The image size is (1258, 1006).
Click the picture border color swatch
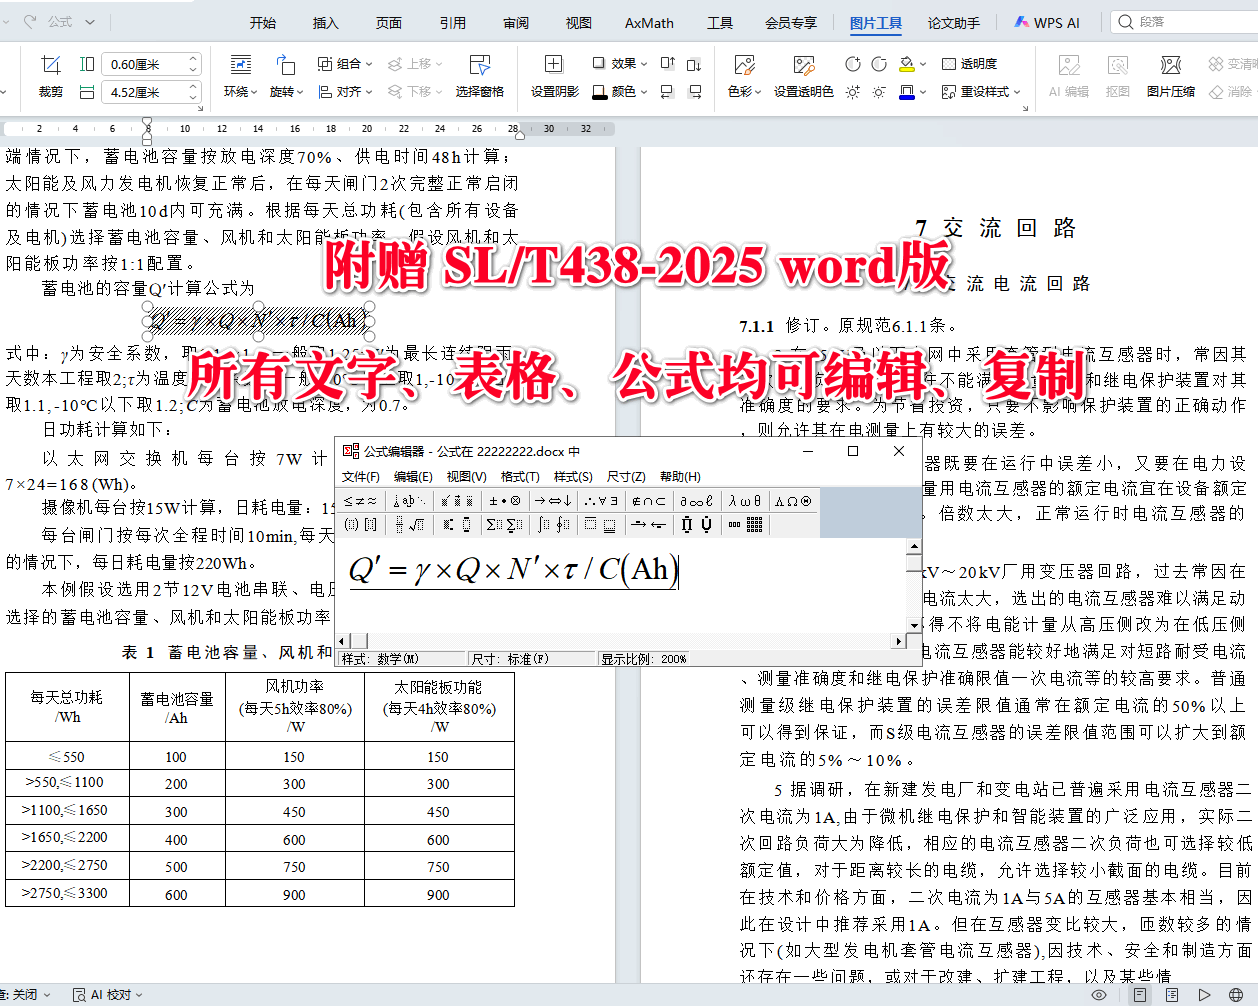(906, 92)
